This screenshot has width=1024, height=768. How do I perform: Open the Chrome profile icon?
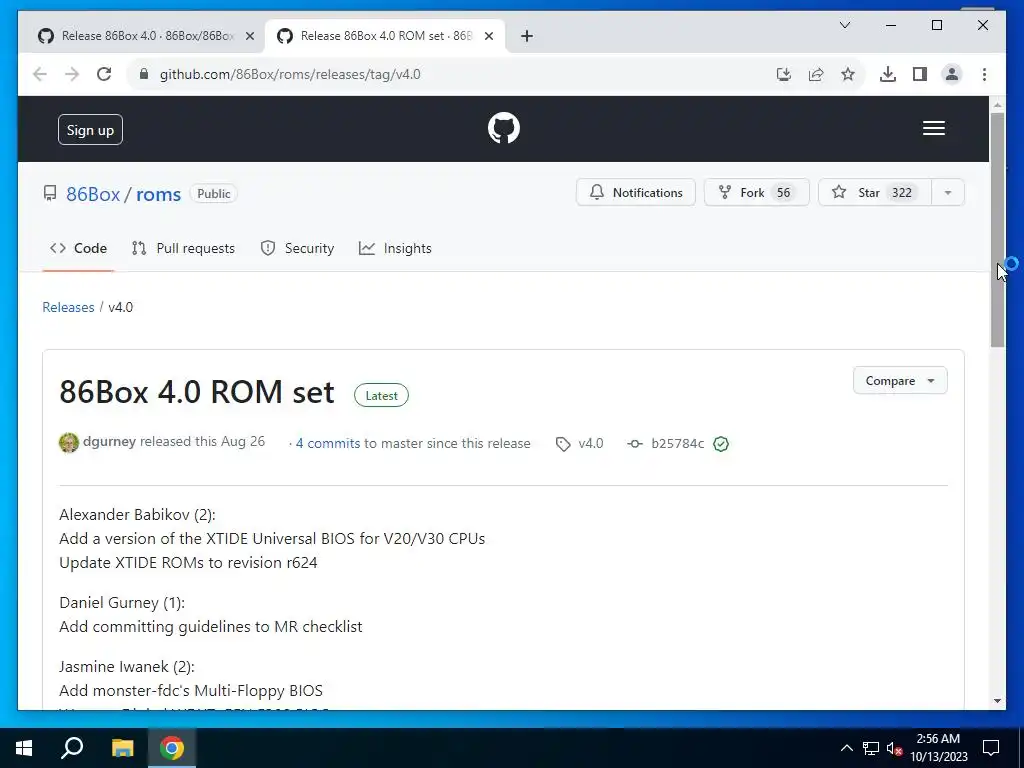coord(952,74)
